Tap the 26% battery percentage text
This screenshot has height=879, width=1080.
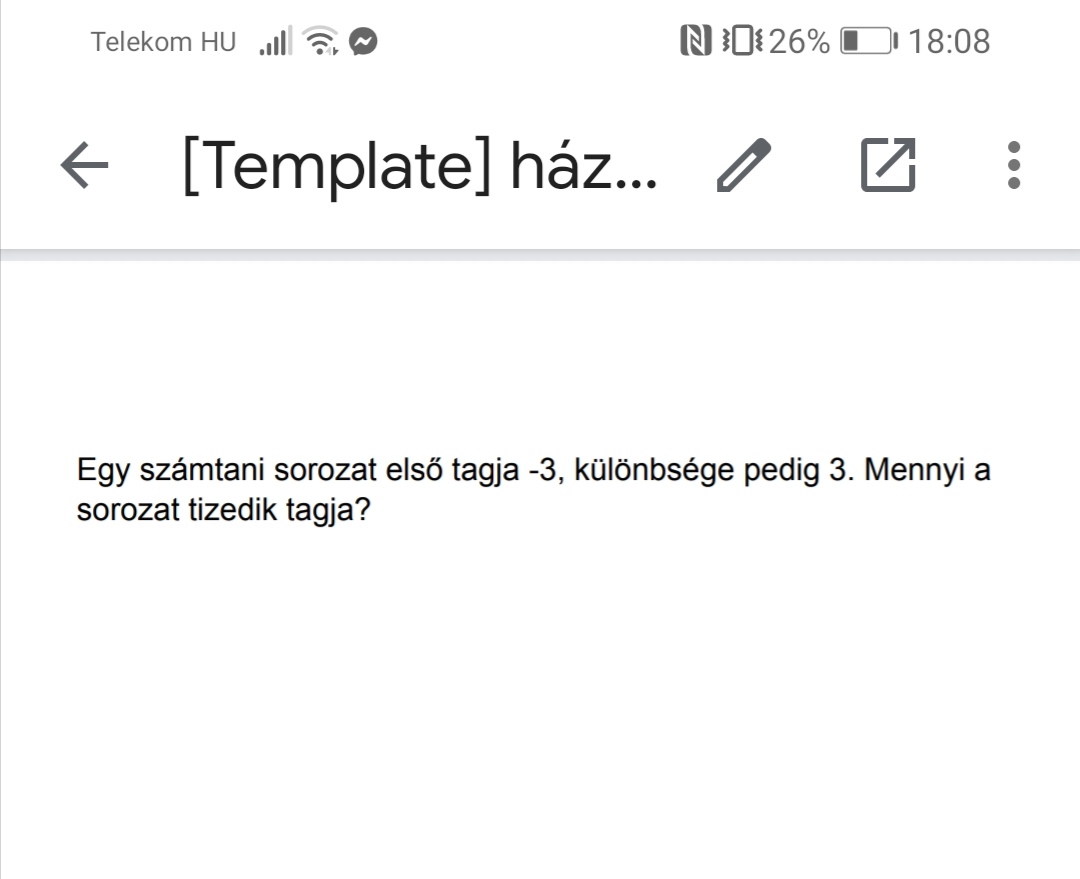coord(799,42)
